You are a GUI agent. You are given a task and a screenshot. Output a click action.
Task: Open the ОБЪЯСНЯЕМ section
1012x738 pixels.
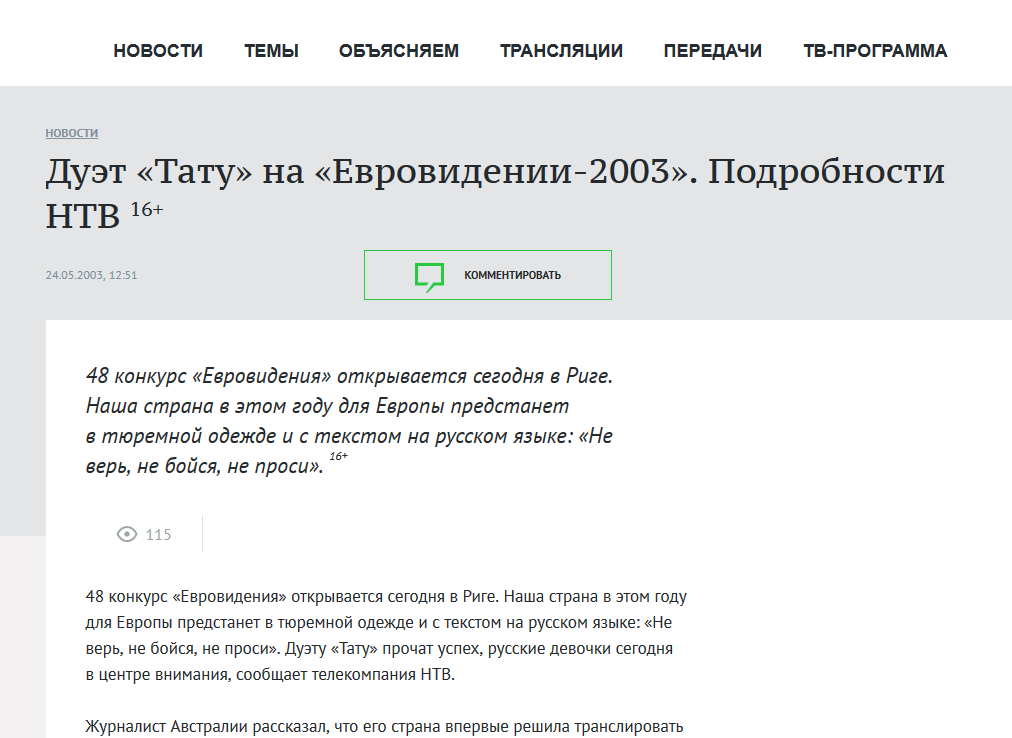click(x=399, y=51)
